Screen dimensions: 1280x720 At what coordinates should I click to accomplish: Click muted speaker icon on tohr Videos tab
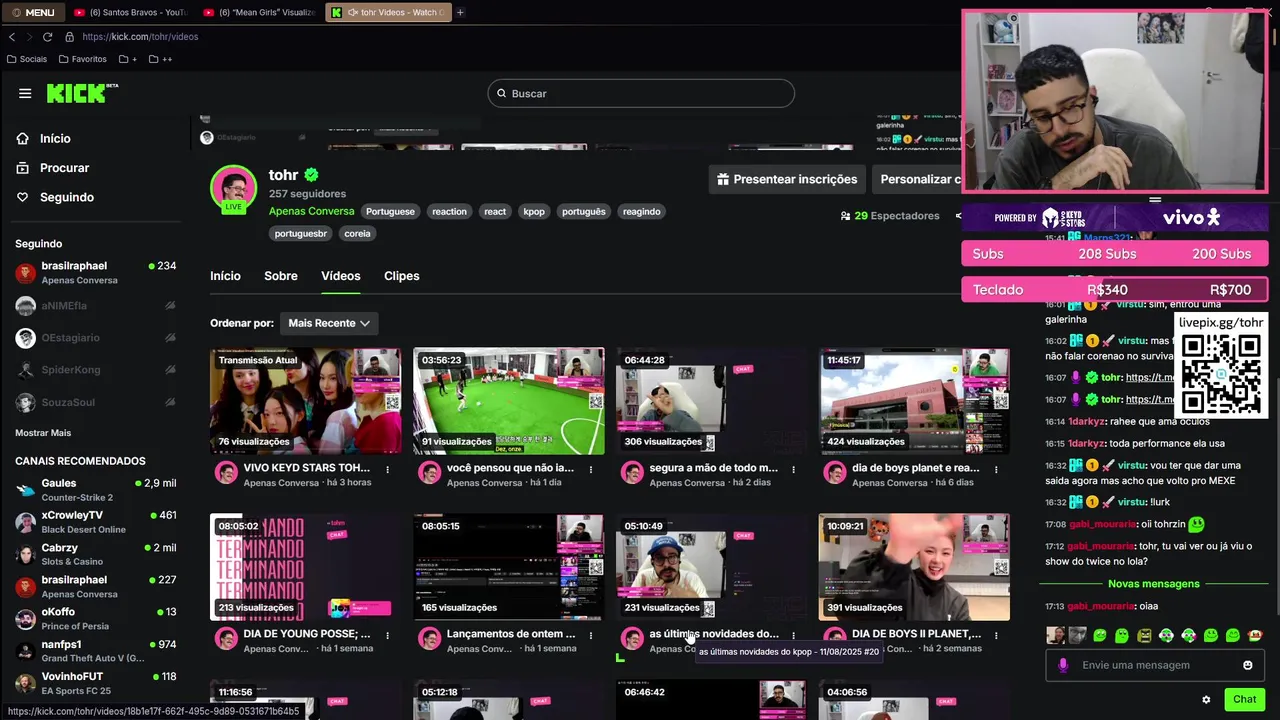tap(354, 12)
